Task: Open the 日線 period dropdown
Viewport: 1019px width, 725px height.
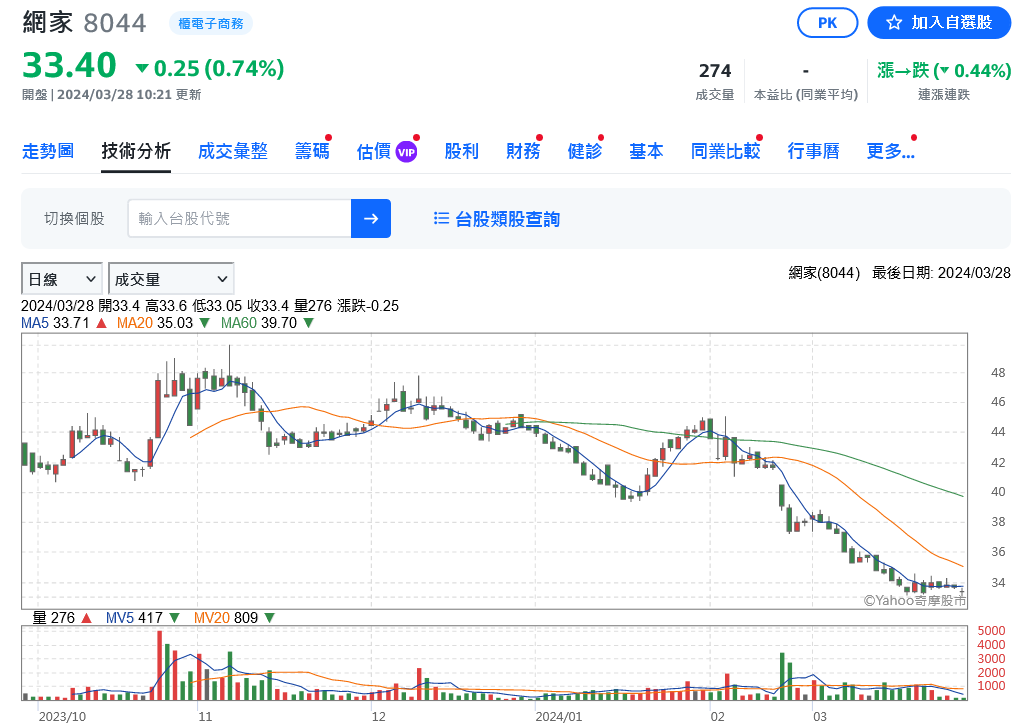Action: coord(62,279)
